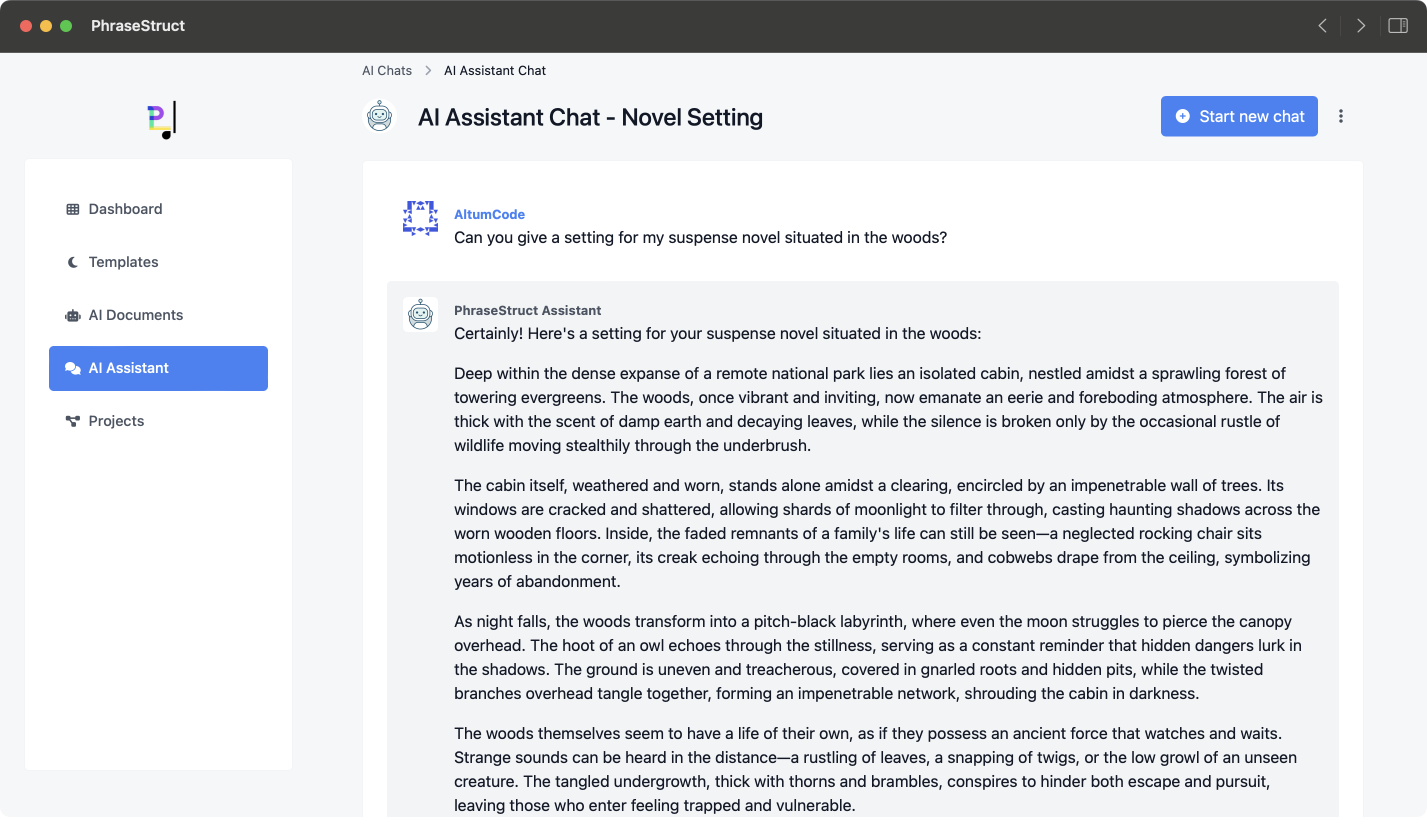Click the Templates moon icon
Image resolution: width=1427 pixels, height=817 pixels.
pos(73,262)
